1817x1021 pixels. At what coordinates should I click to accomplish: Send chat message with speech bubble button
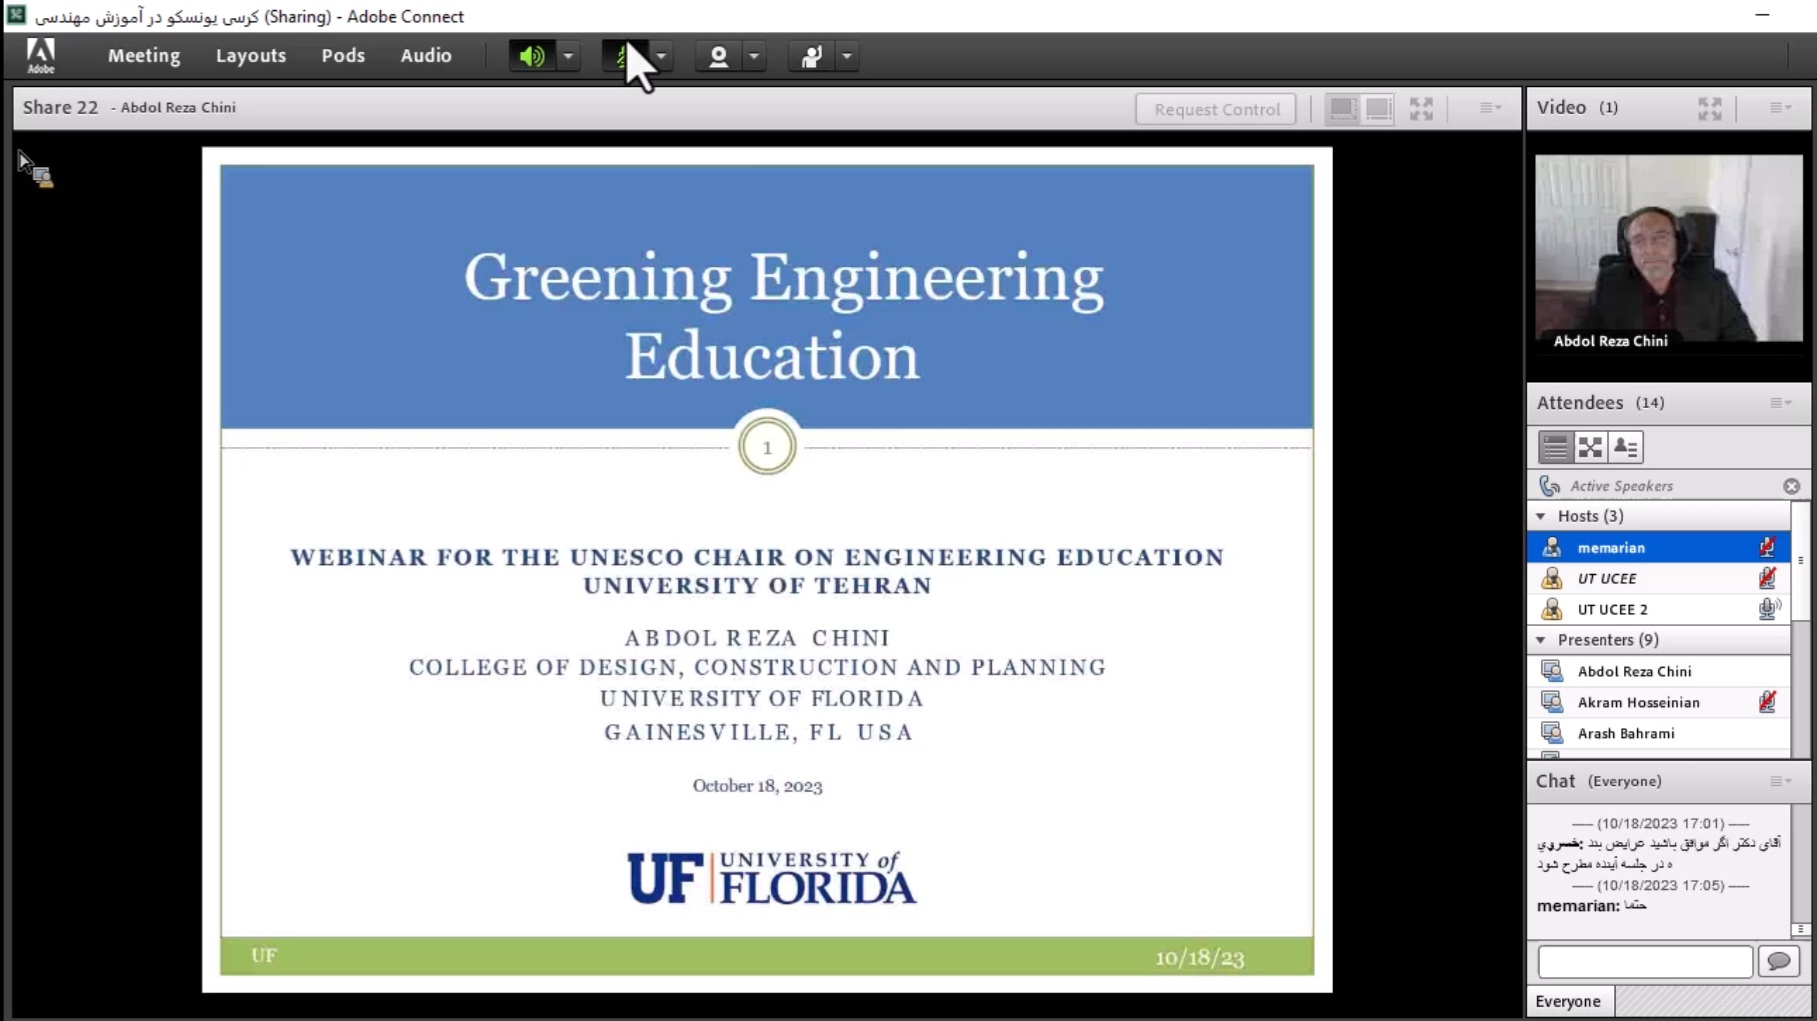pos(1778,961)
